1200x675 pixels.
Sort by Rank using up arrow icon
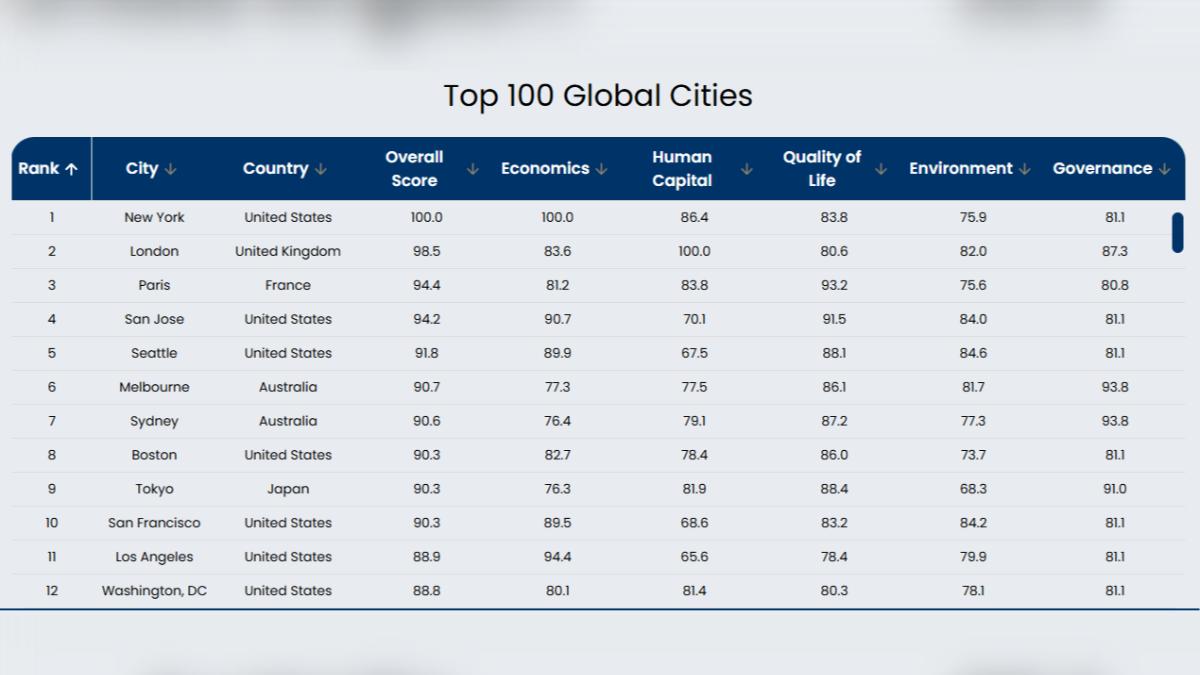71,169
